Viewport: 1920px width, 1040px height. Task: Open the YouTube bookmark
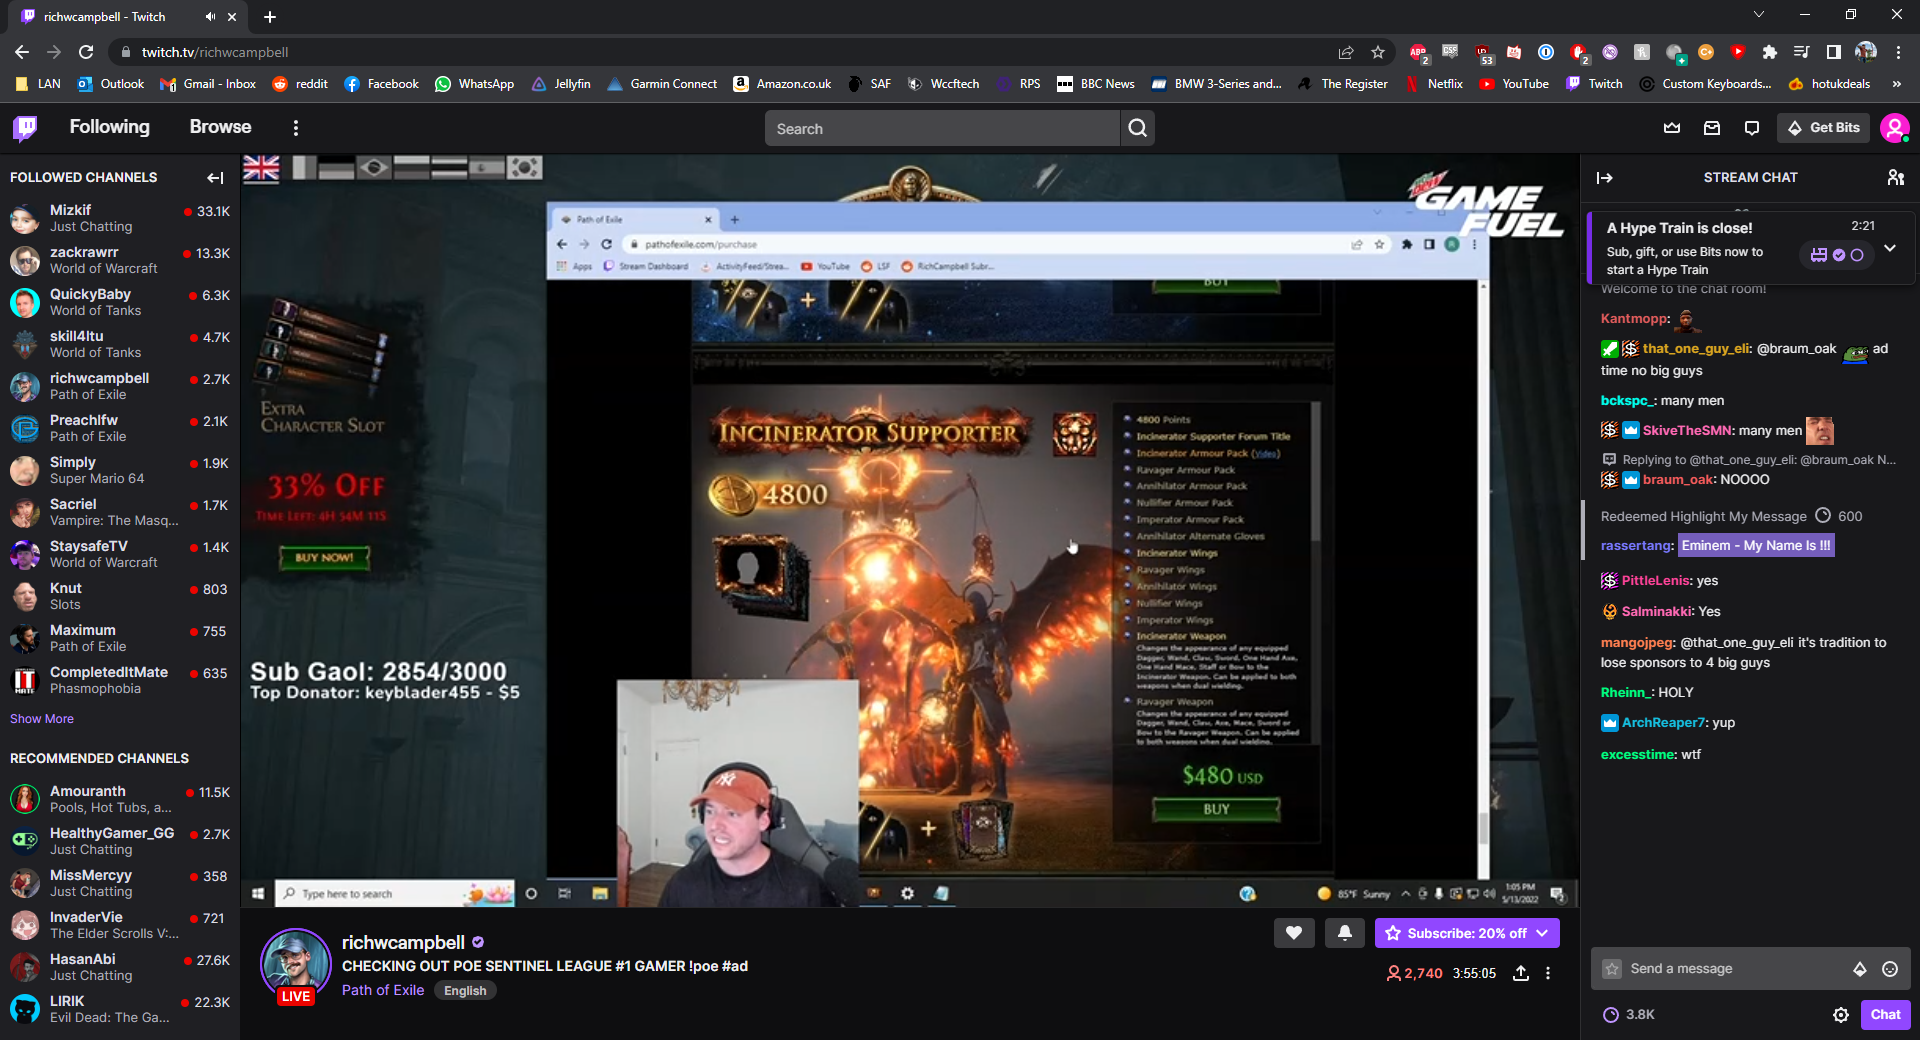[x=1514, y=84]
